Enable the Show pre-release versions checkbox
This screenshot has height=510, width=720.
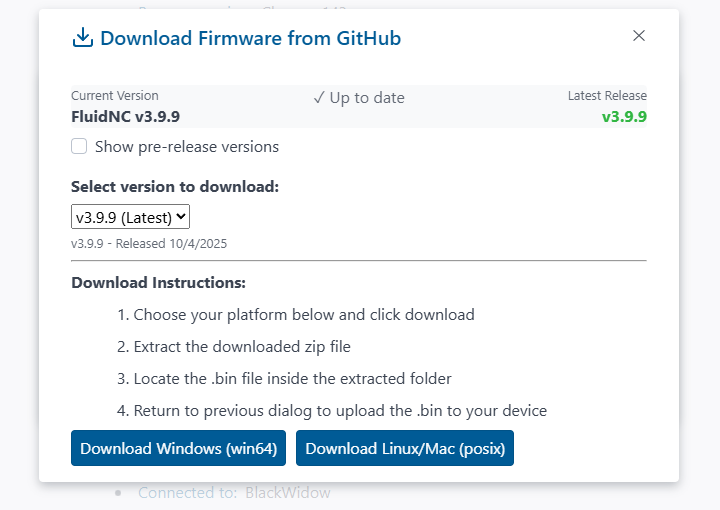(79, 146)
